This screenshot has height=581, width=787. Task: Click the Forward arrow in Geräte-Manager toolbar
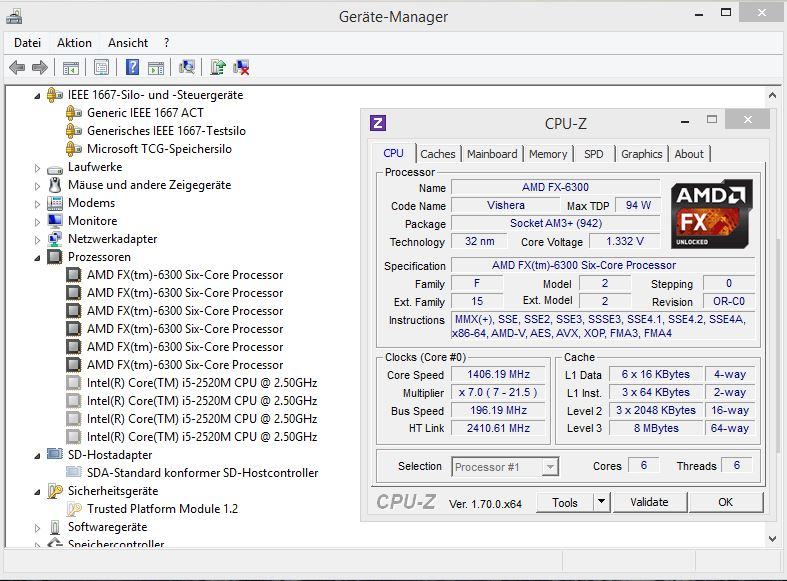(40, 67)
